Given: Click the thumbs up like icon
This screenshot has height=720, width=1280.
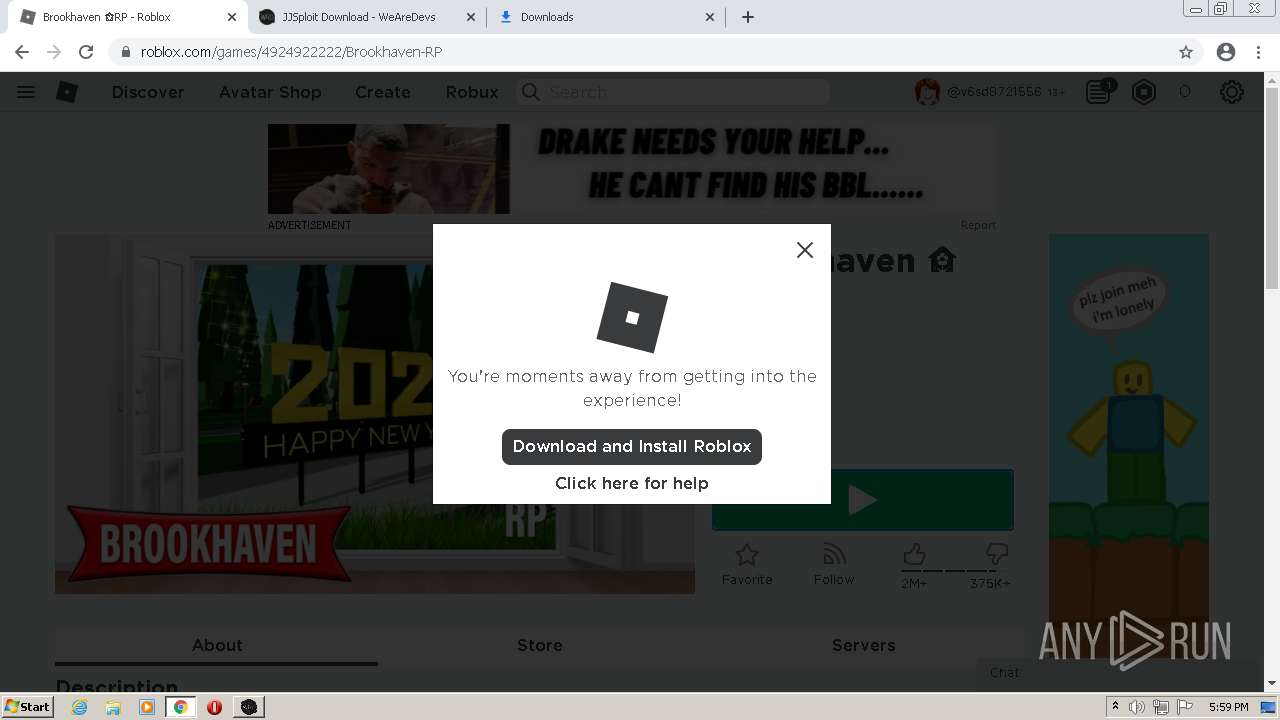Looking at the screenshot, I should [x=914, y=554].
